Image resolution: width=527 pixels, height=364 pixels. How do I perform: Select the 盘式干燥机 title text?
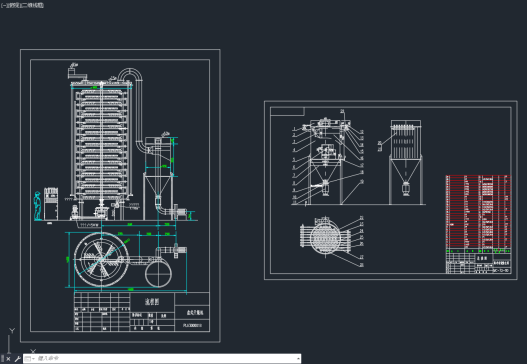point(195,313)
